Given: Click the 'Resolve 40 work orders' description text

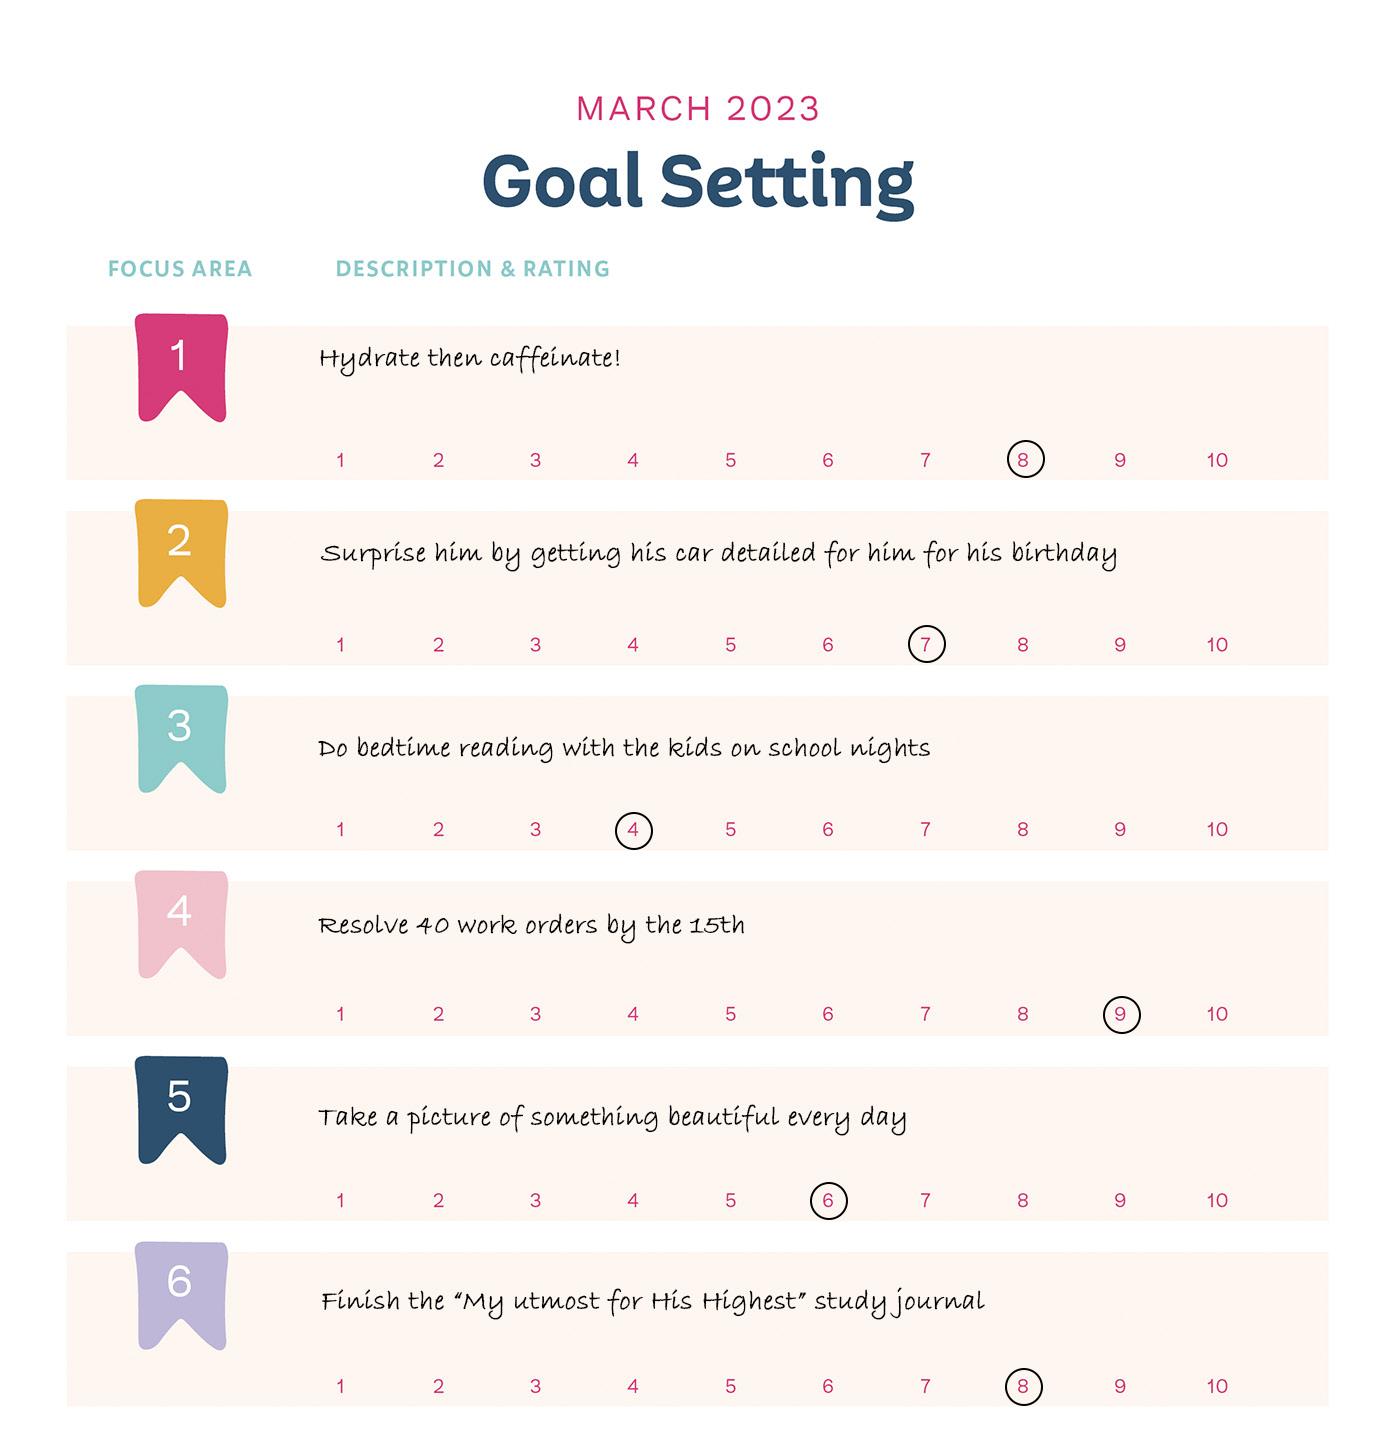Looking at the screenshot, I should coord(531,926).
